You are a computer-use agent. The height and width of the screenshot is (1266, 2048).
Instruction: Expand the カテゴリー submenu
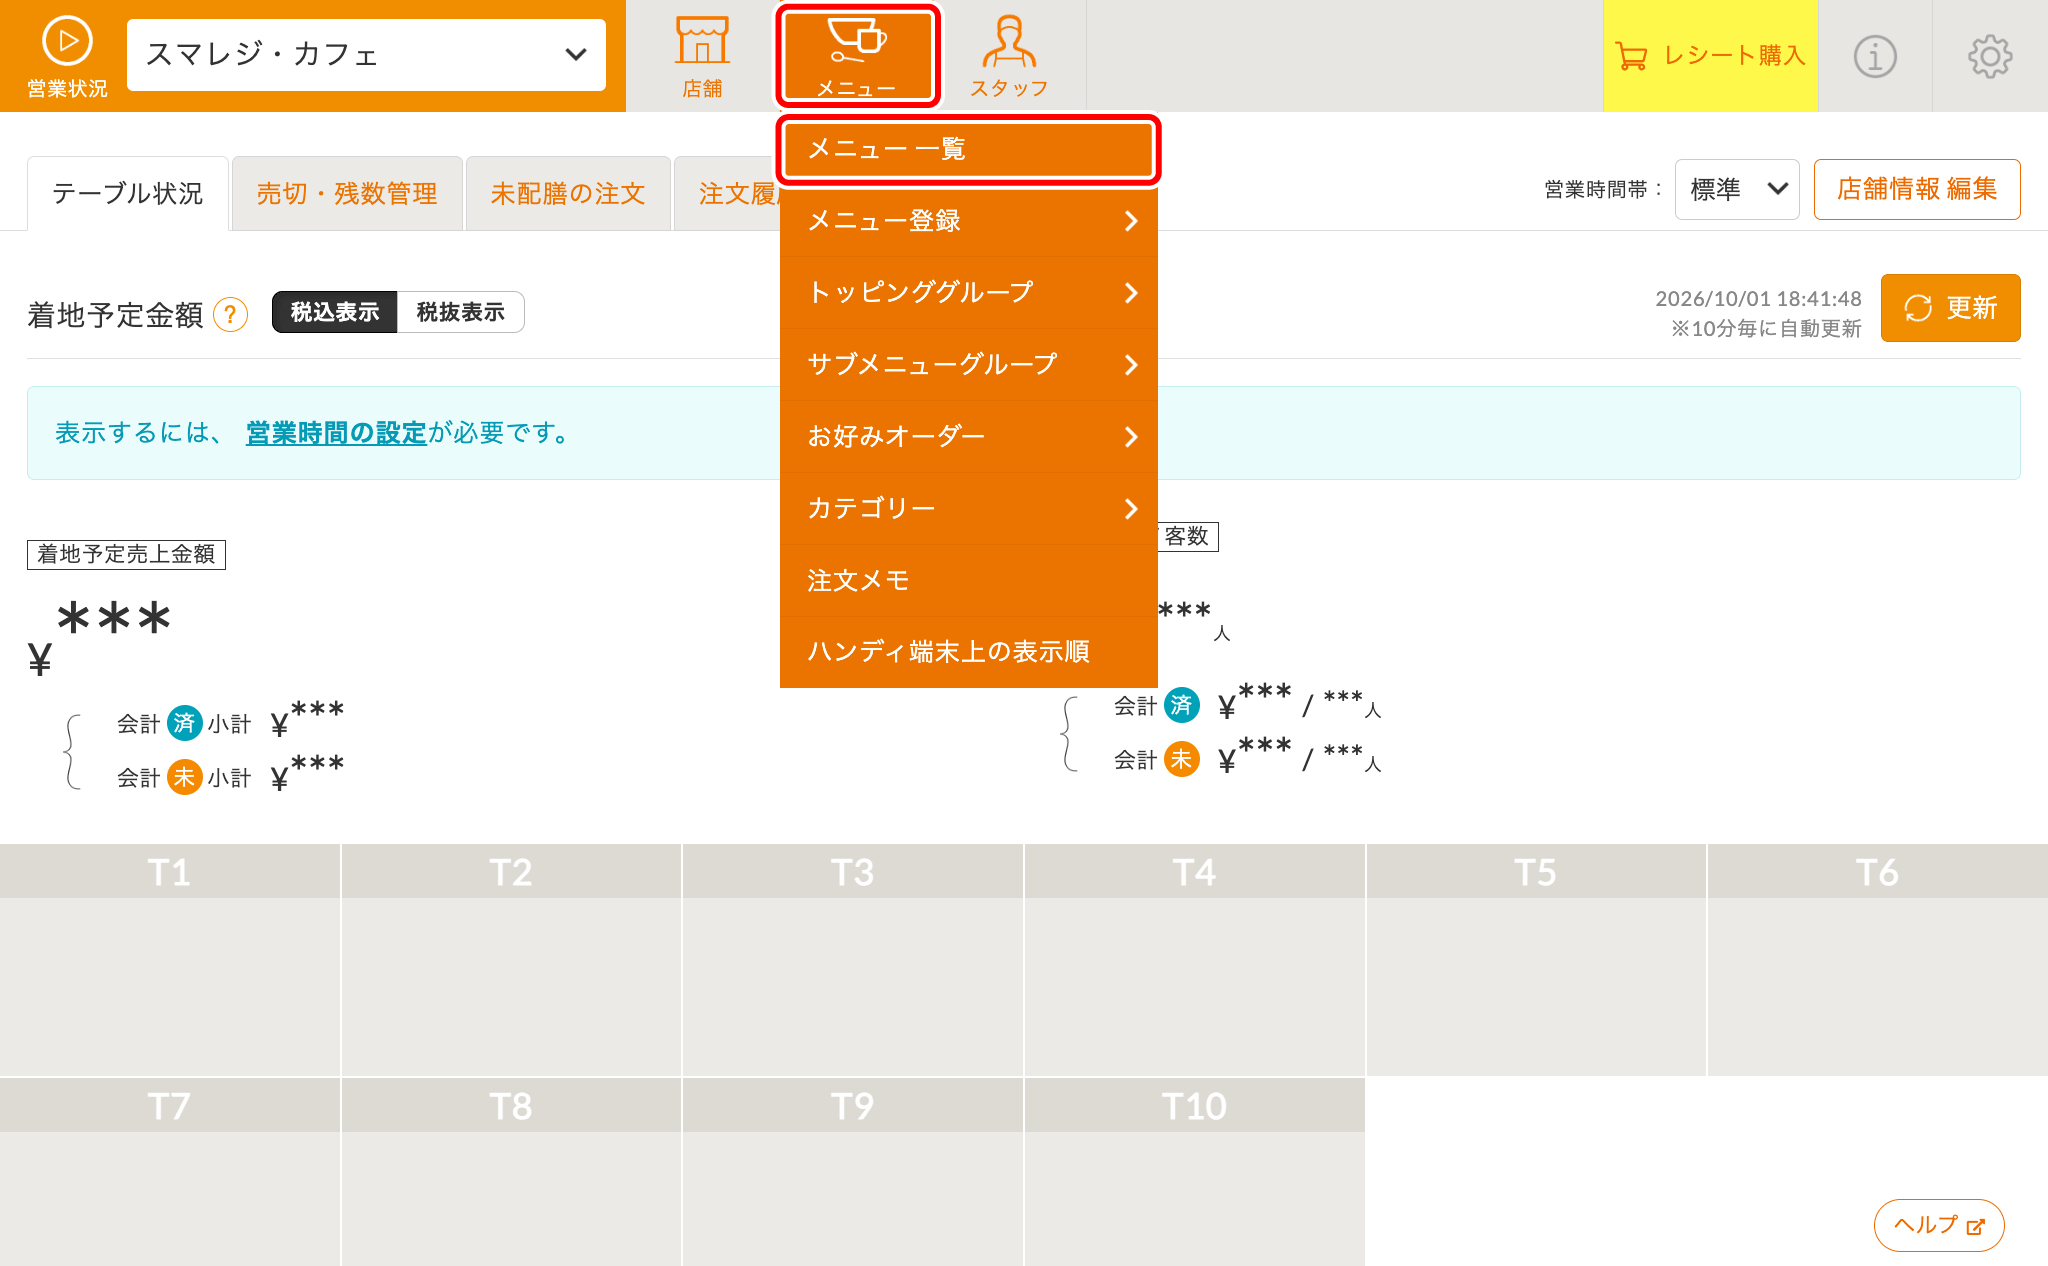pos(968,508)
